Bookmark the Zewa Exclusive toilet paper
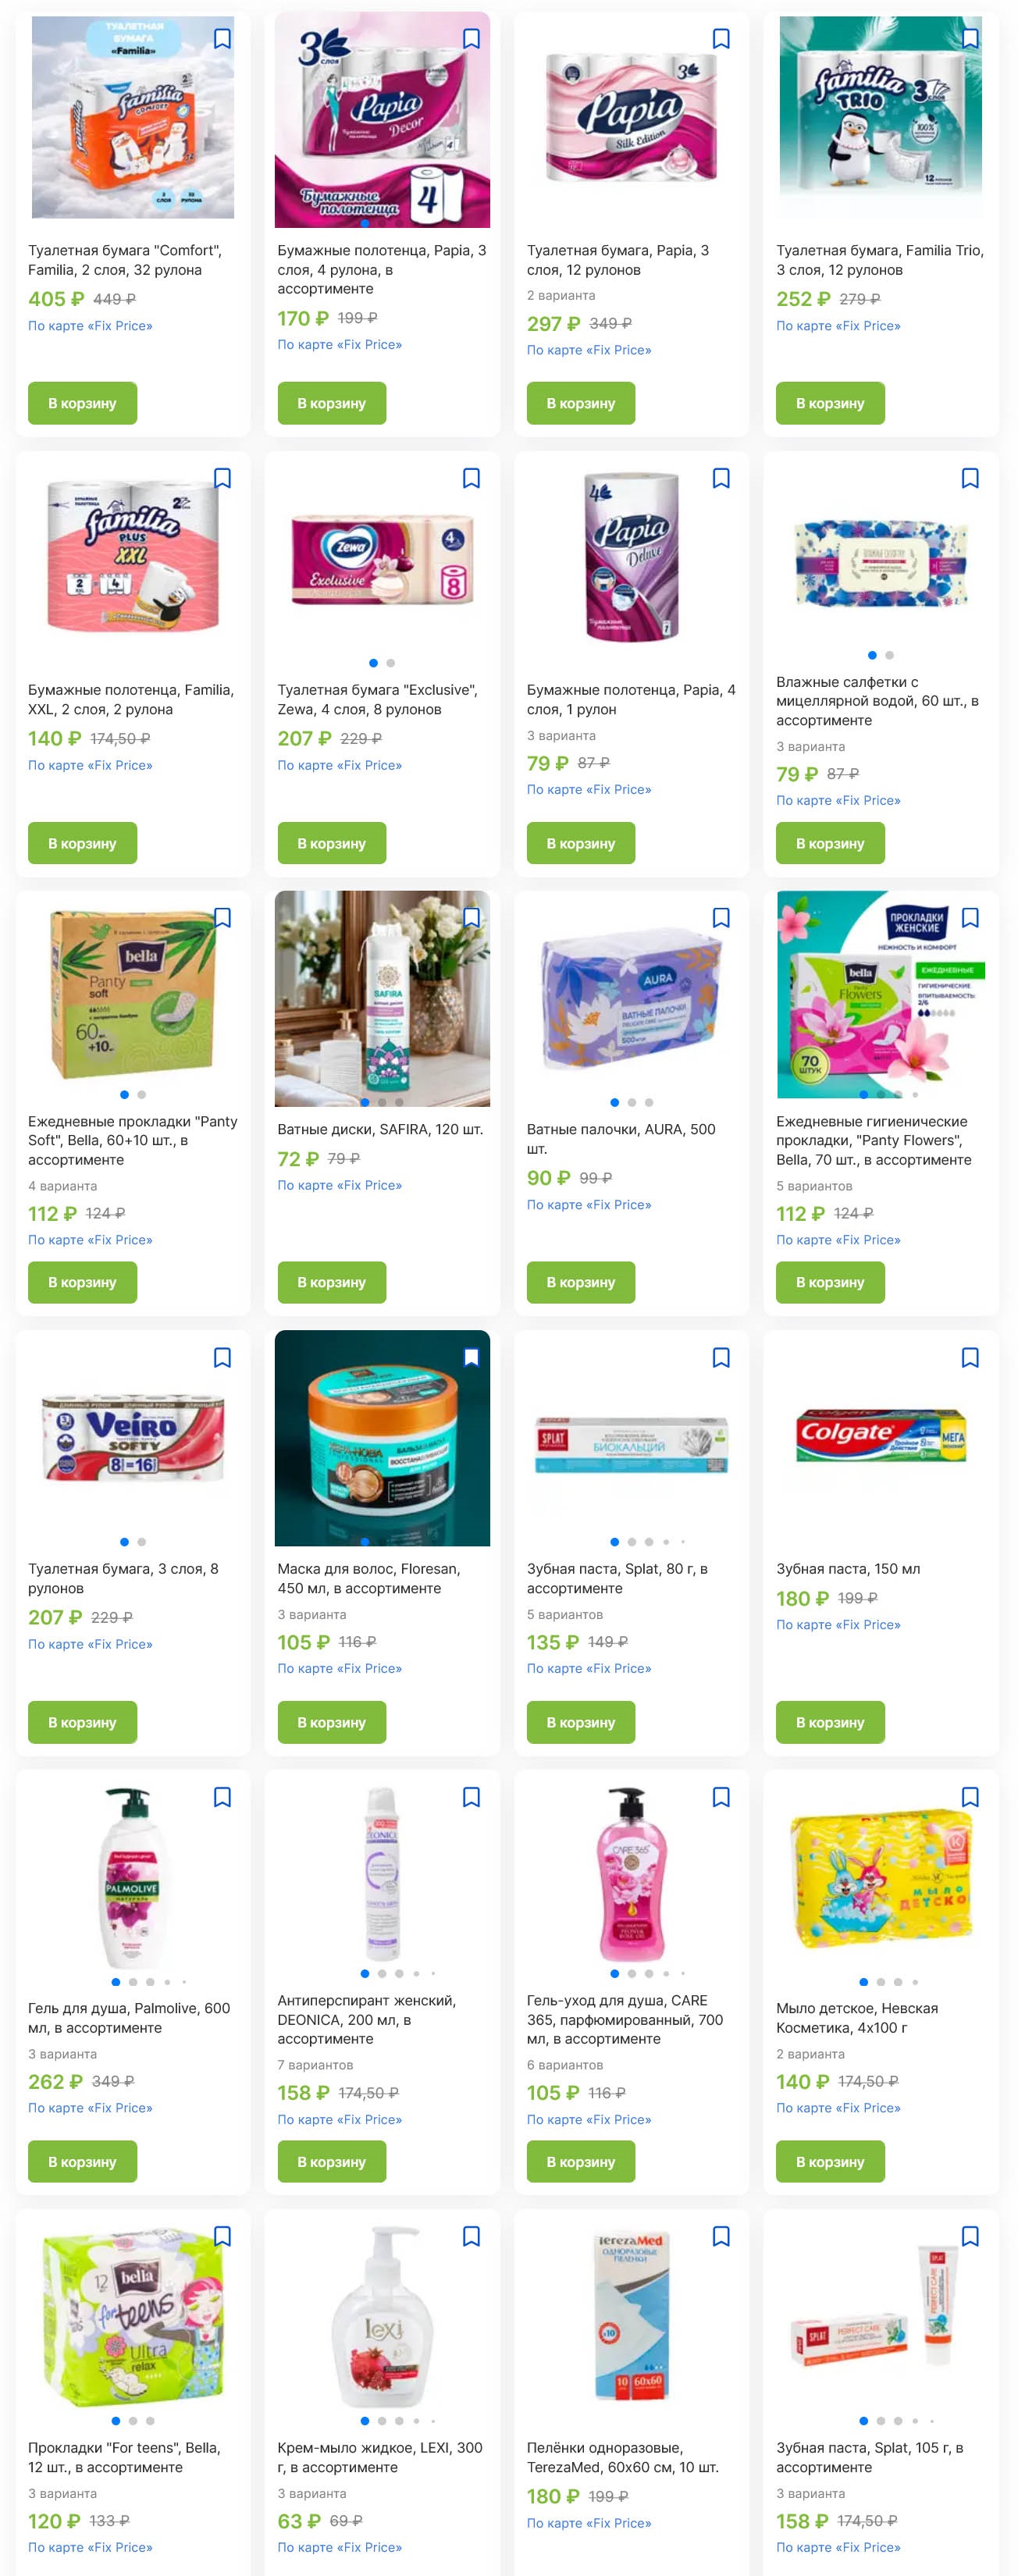 (471, 479)
